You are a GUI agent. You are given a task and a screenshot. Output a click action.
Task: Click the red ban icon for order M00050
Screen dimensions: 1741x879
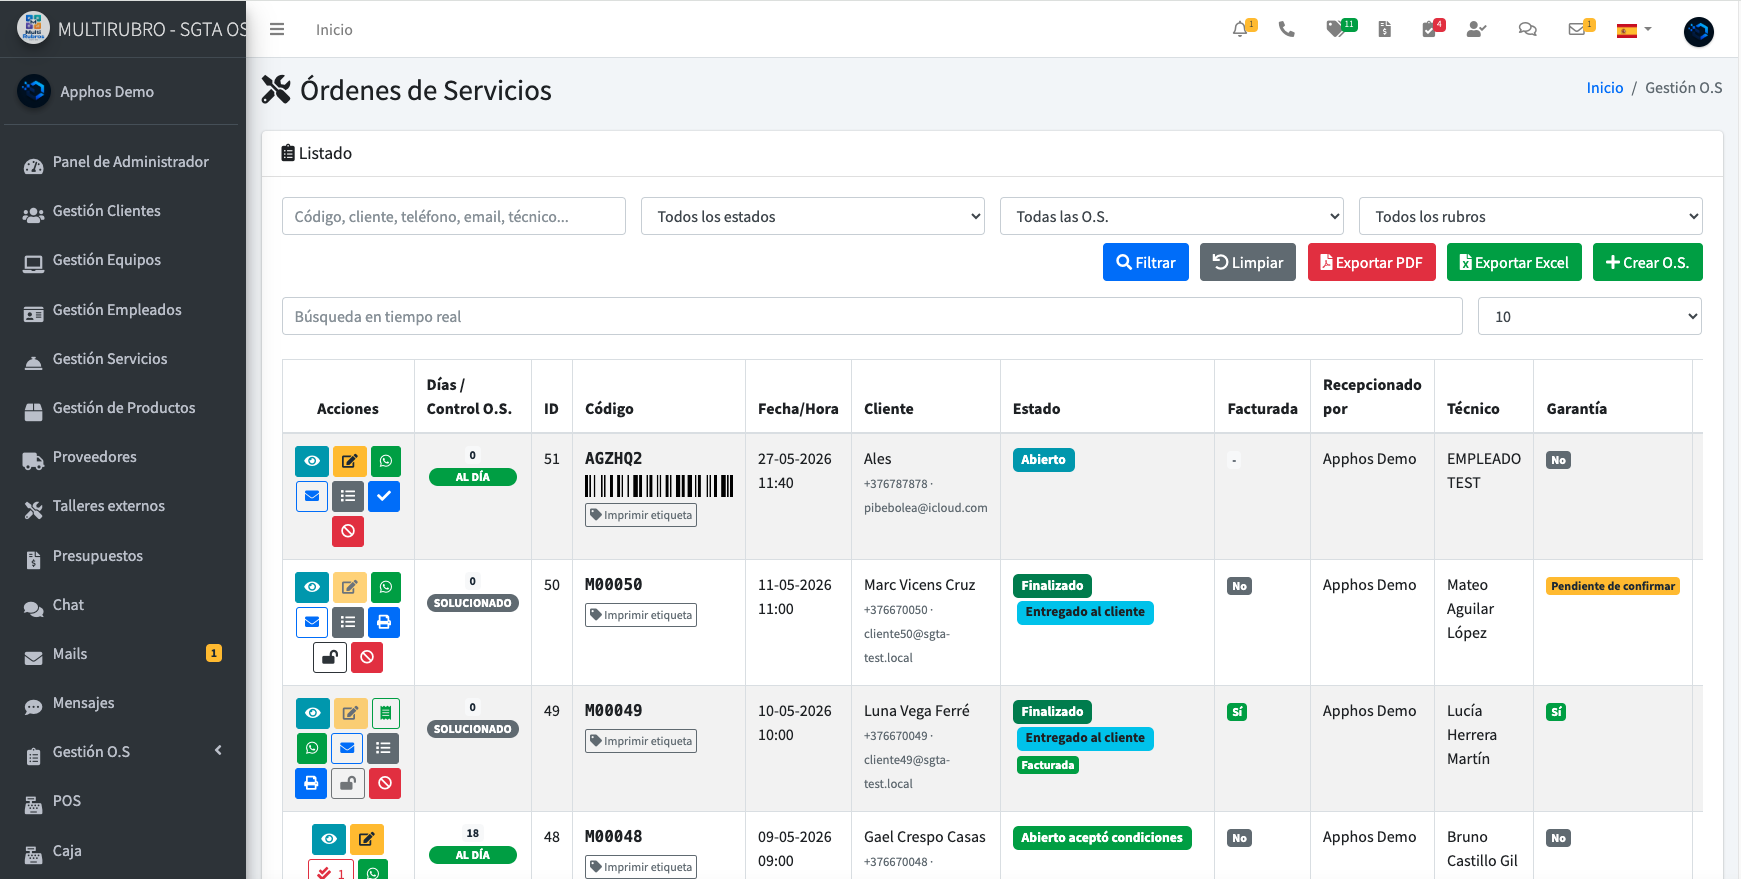(x=367, y=657)
